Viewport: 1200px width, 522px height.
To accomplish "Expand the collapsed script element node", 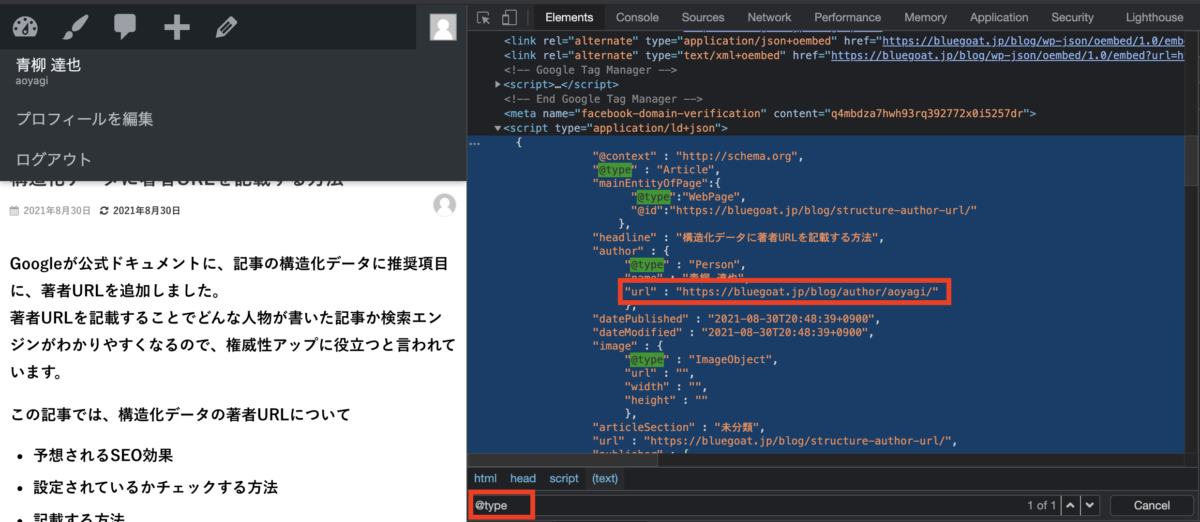I will [x=499, y=85].
